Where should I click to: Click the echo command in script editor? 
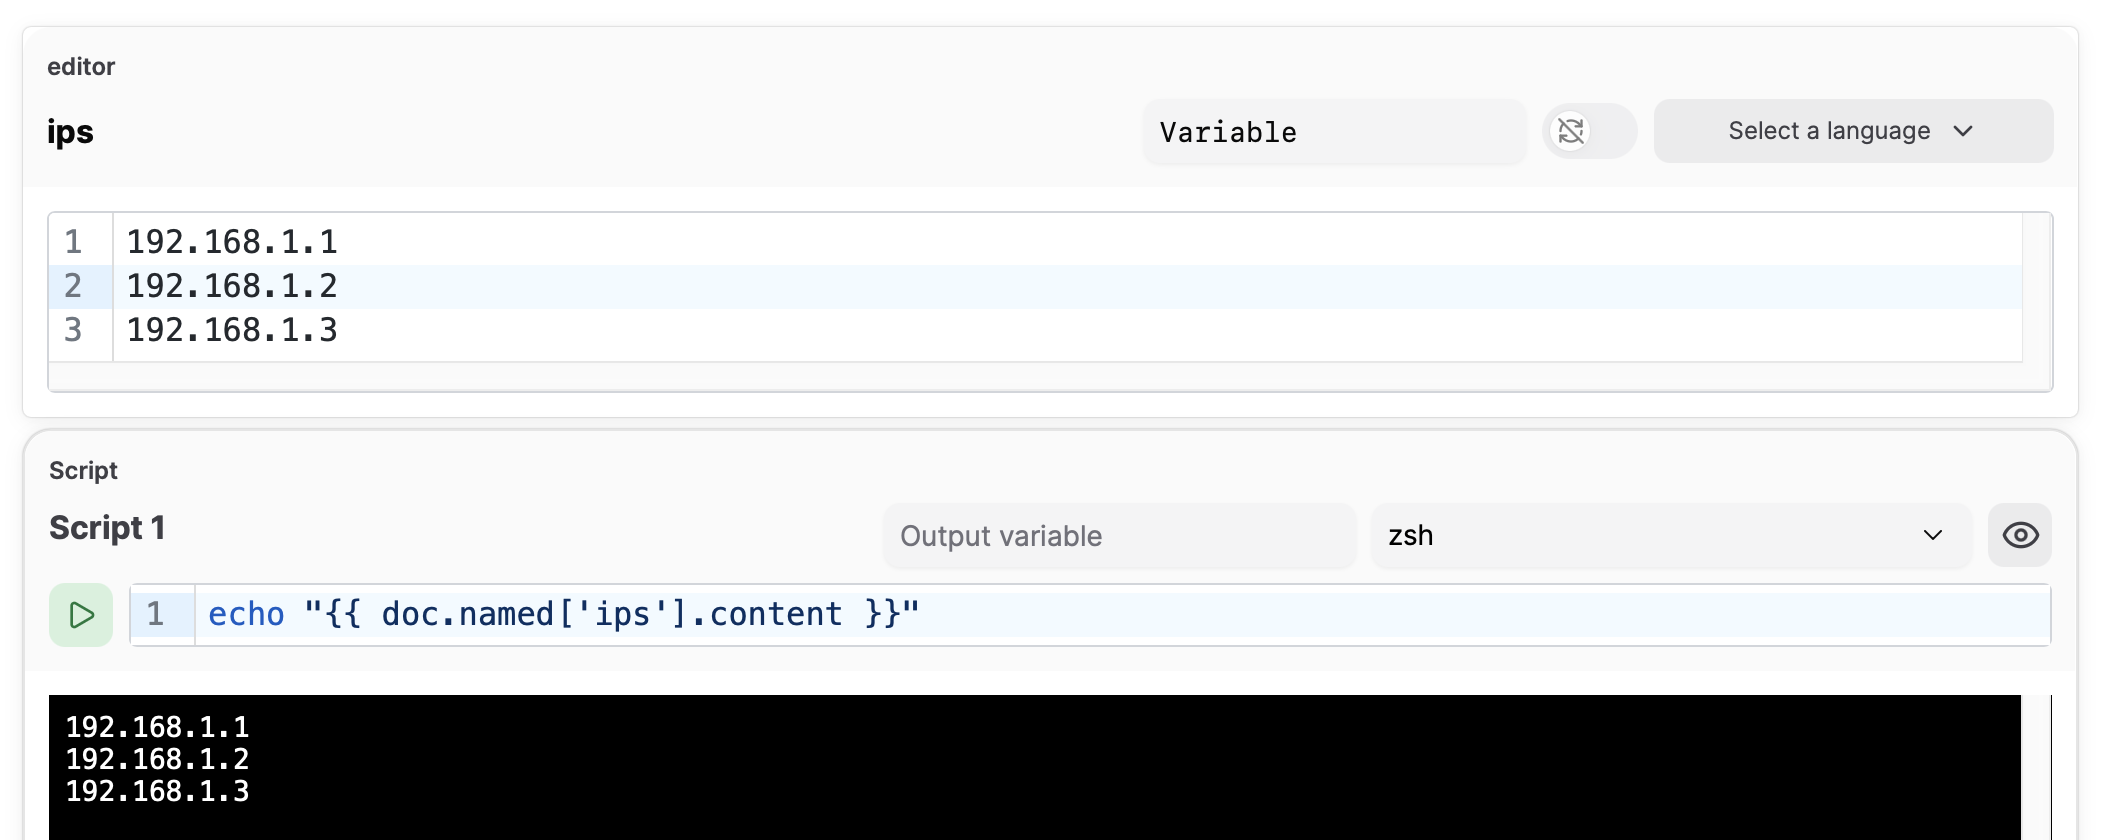pyautogui.click(x=246, y=614)
